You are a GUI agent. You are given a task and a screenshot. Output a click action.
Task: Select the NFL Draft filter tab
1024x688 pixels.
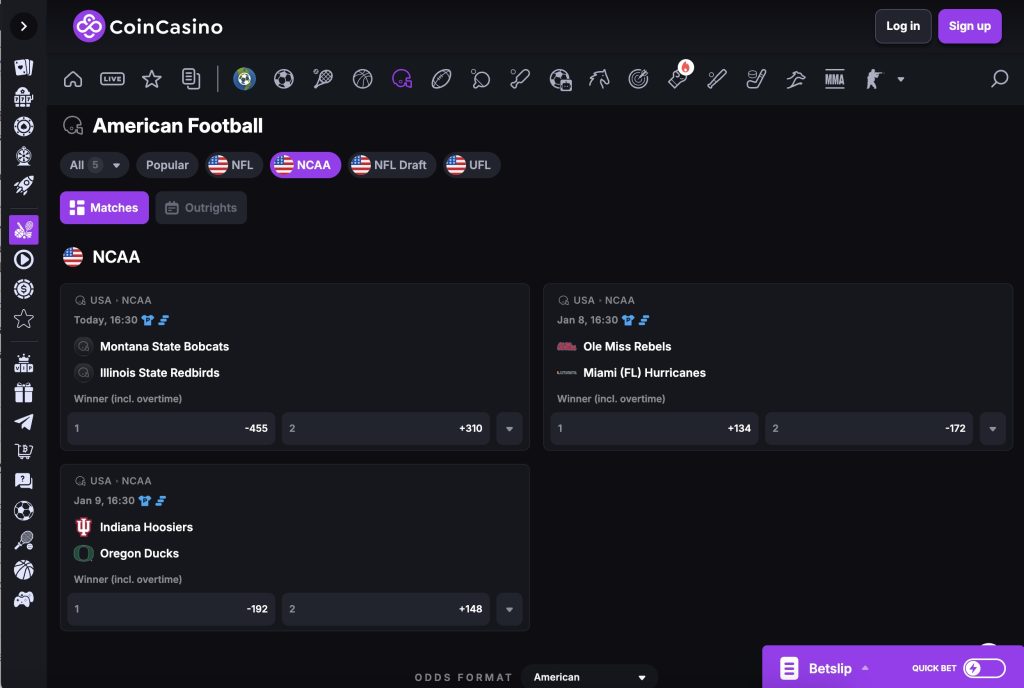[391, 165]
